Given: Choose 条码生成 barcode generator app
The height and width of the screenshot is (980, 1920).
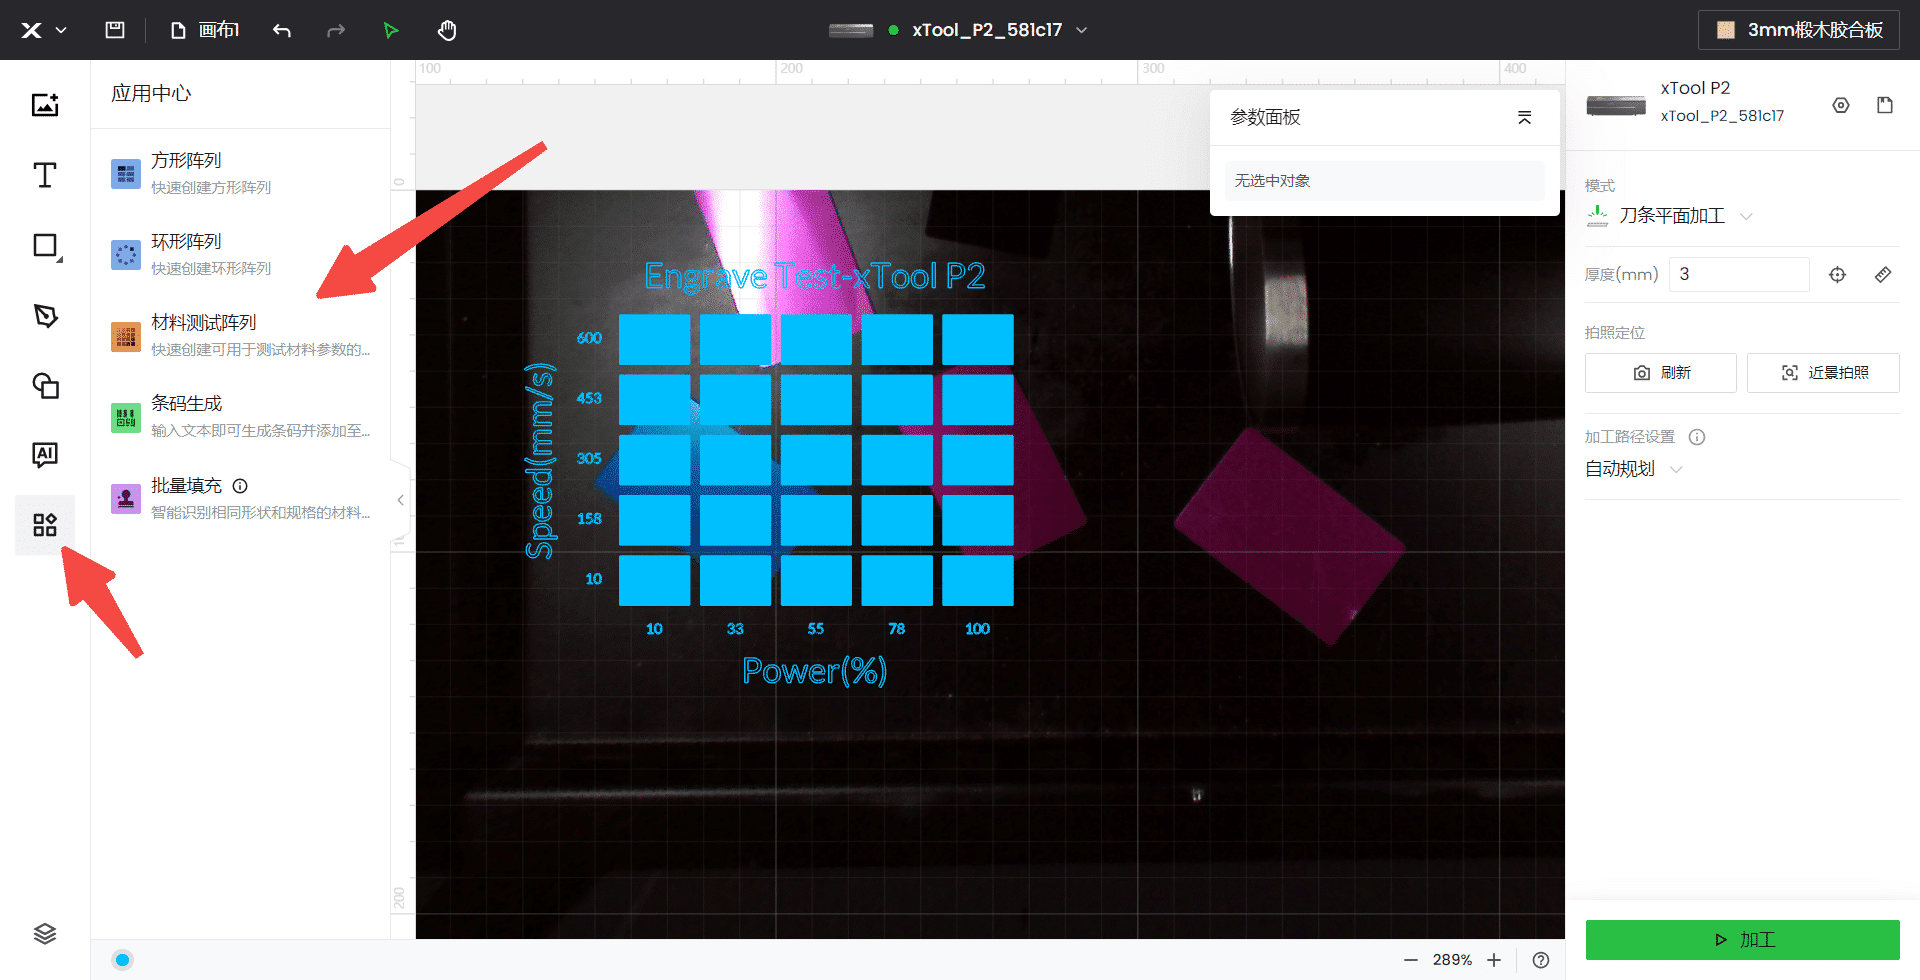Looking at the screenshot, I should 240,416.
